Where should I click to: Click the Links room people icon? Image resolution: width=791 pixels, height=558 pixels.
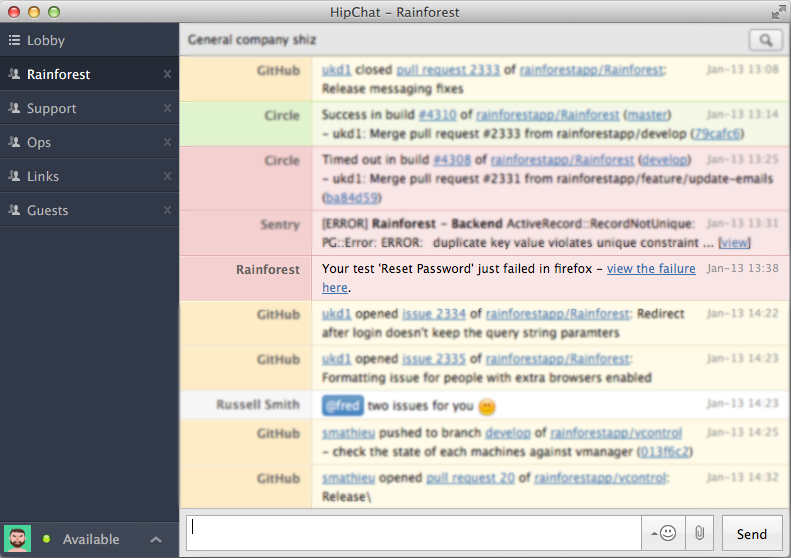tap(14, 176)
